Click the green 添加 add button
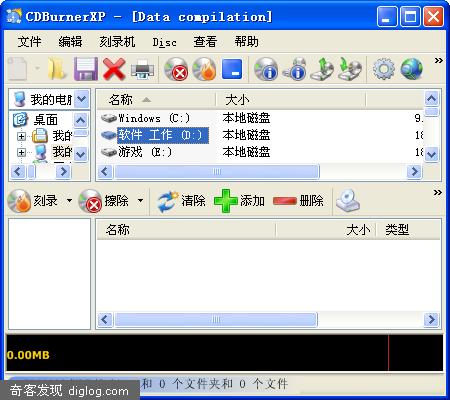 coord(239,201)
